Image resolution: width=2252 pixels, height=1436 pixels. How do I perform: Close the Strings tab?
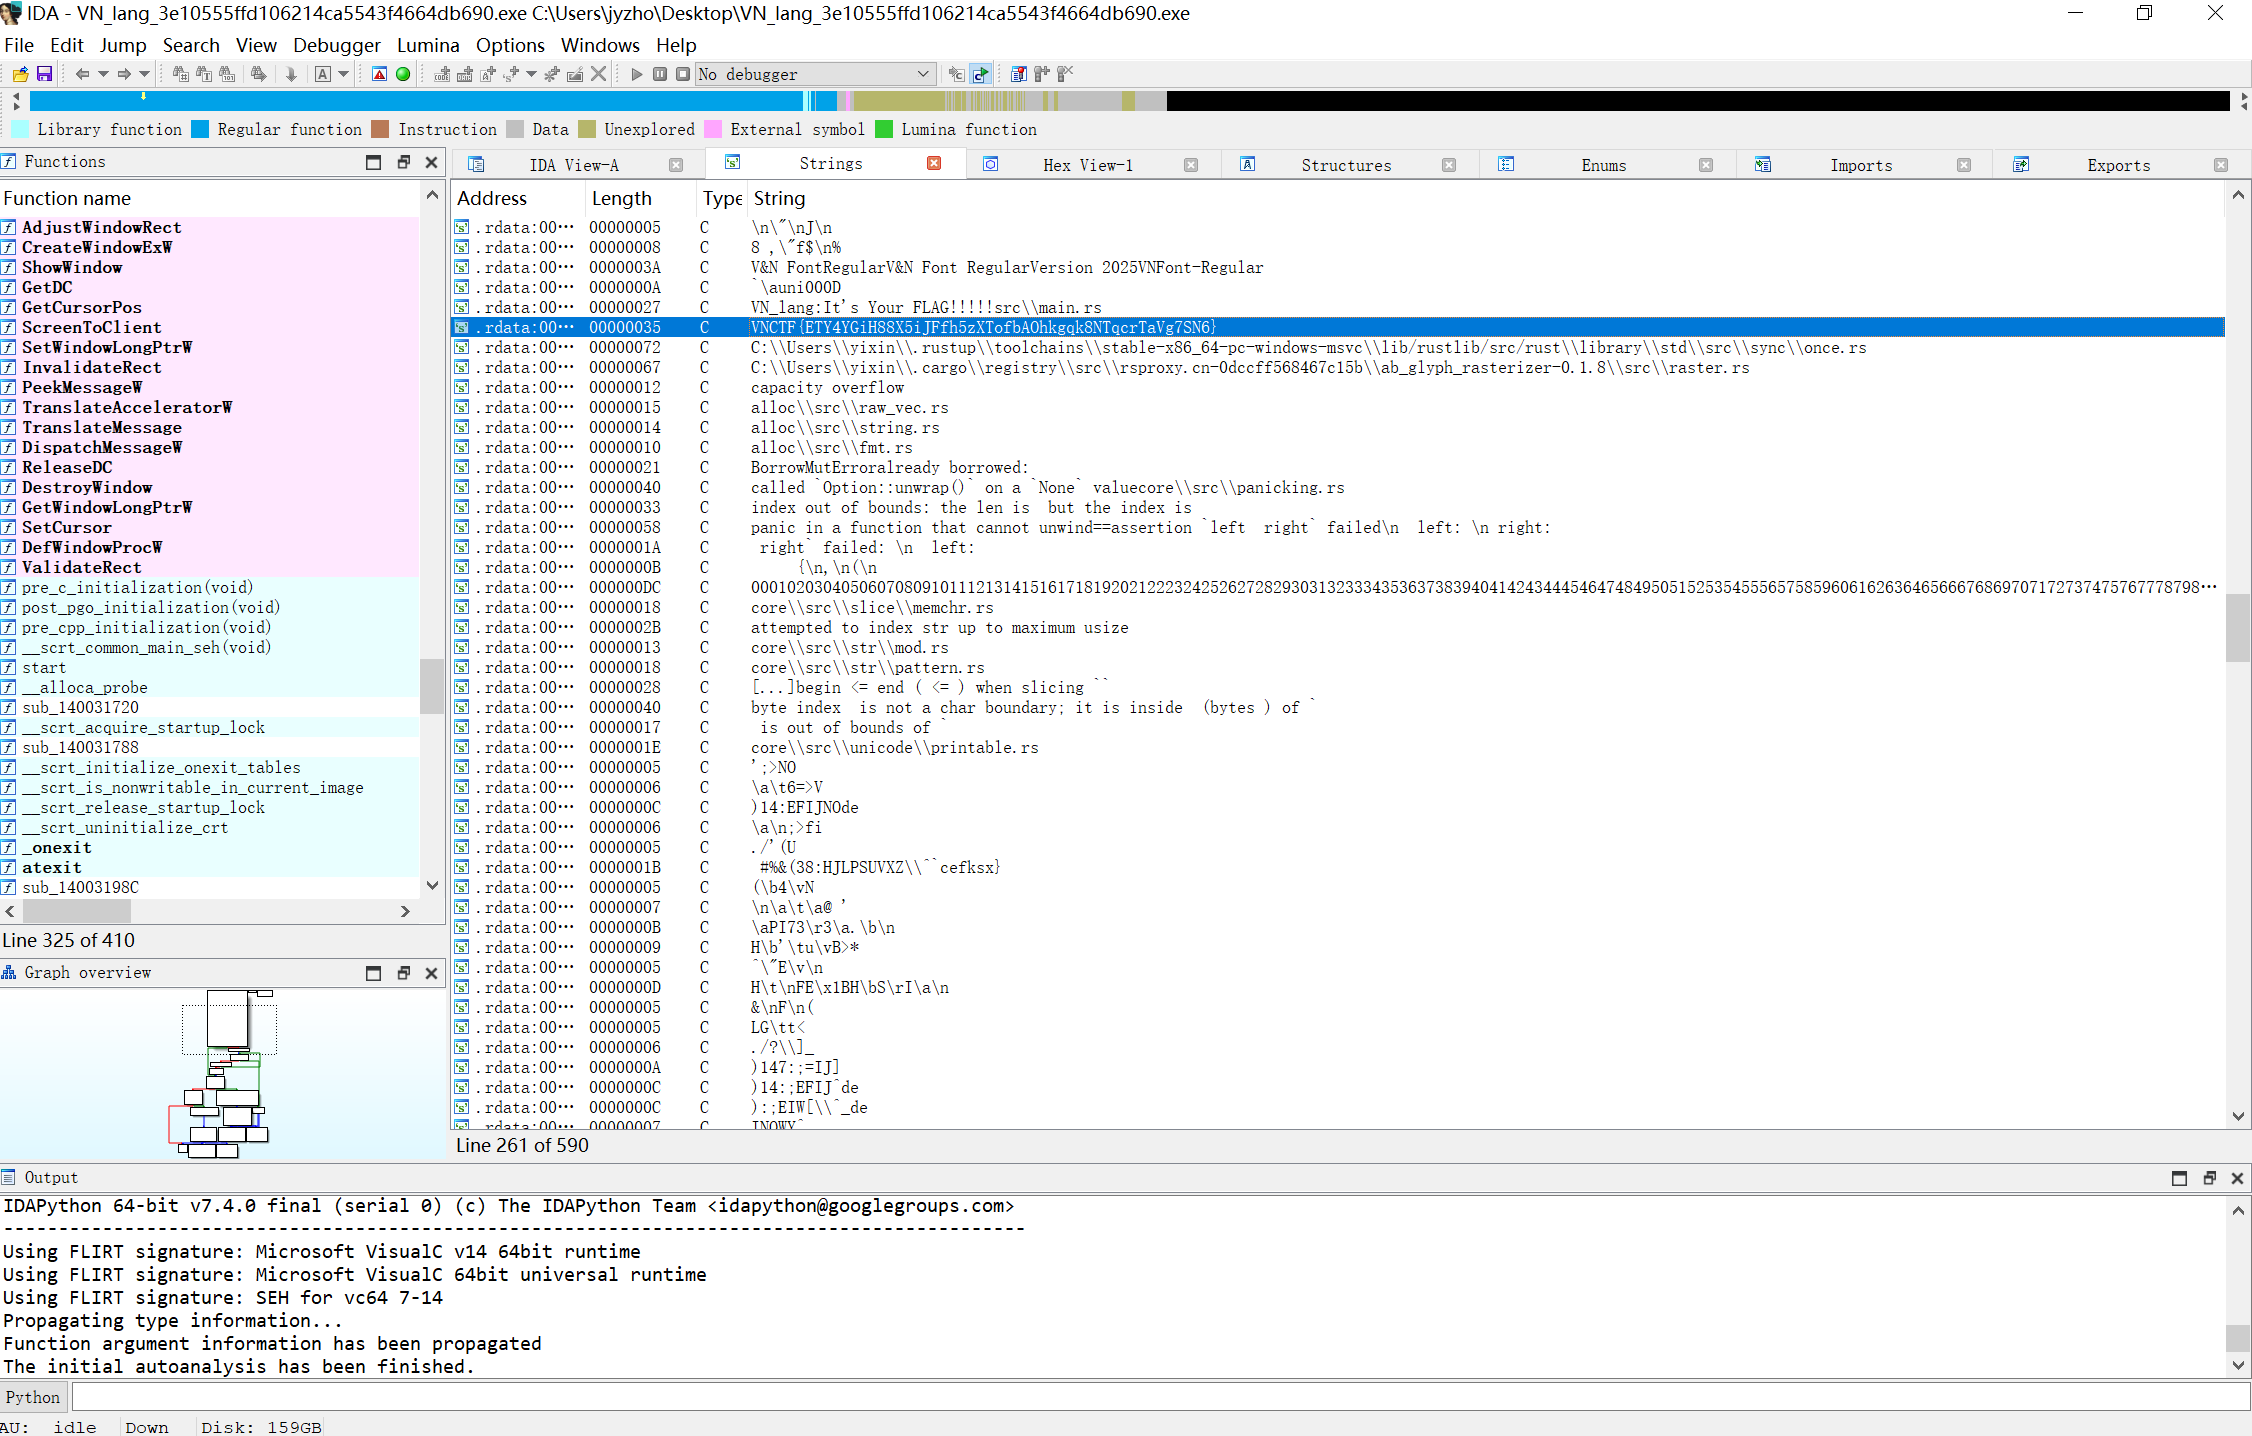934,163
